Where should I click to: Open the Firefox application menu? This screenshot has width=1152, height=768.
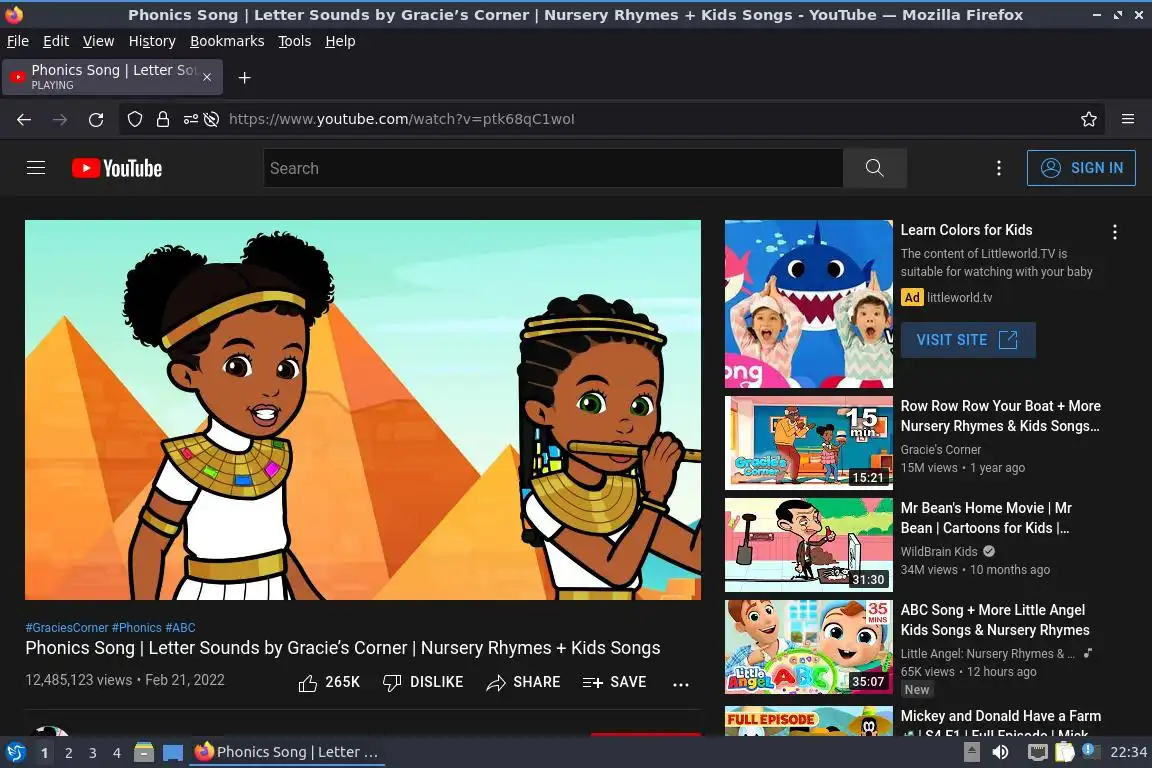(x=1128, y=119)
